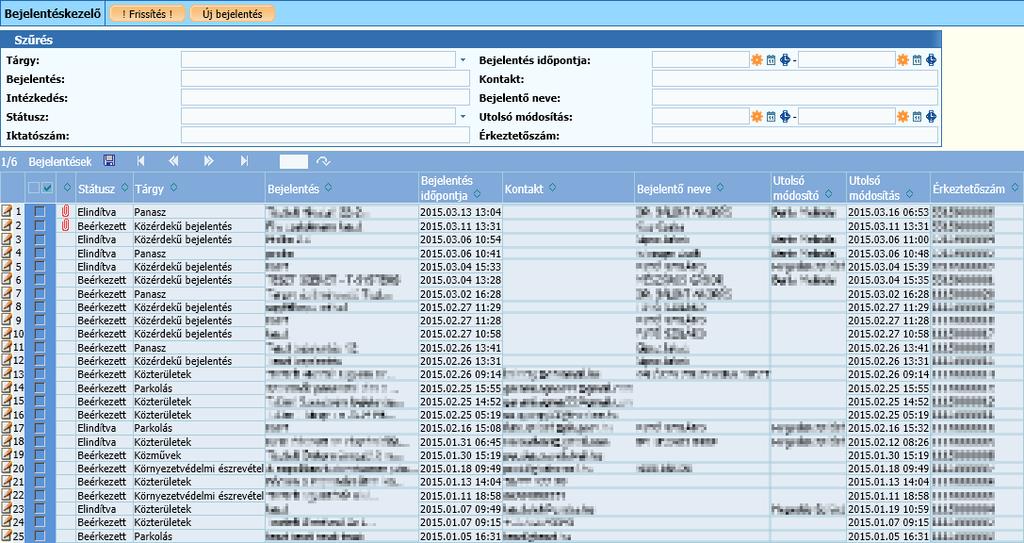1024x543 pixels.
Task: Open the edit icon of row 13
Action: tap(7, 374)
